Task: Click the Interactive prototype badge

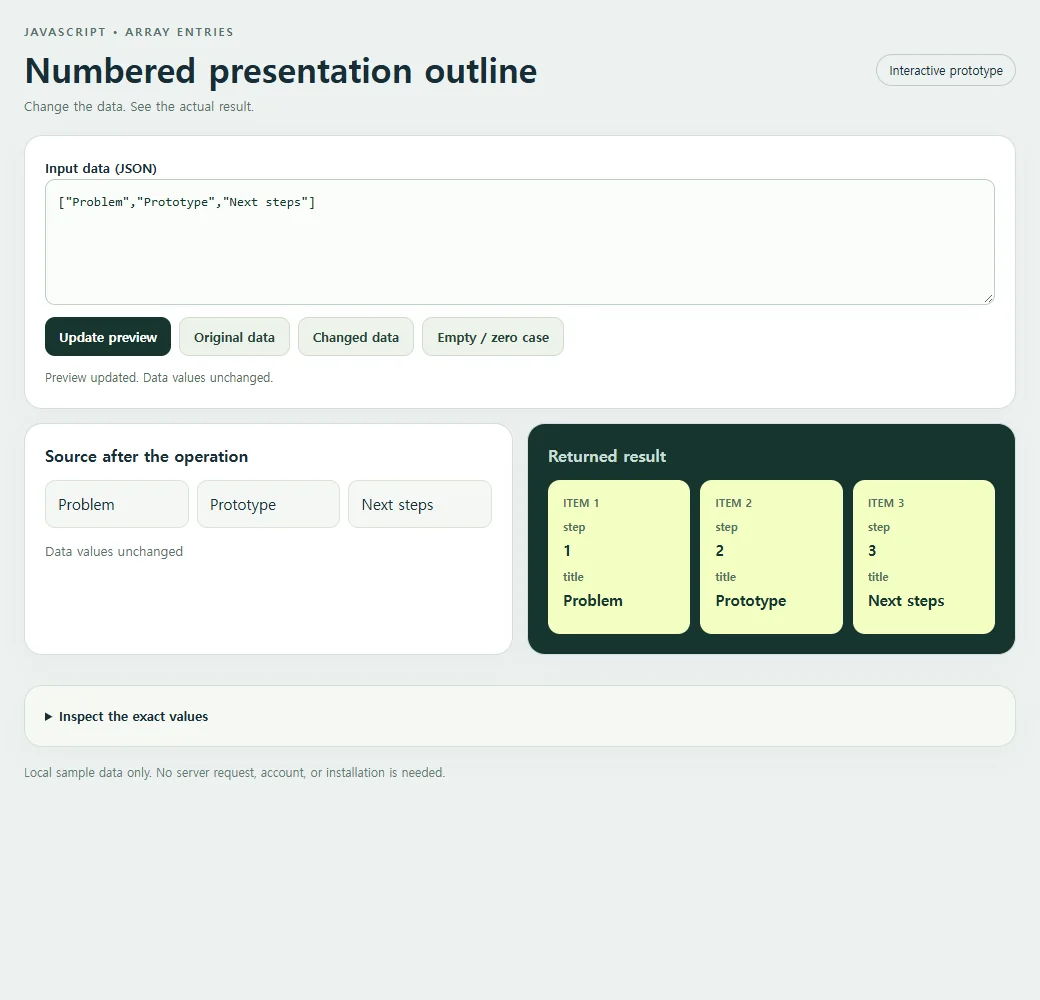Action: 946,70
